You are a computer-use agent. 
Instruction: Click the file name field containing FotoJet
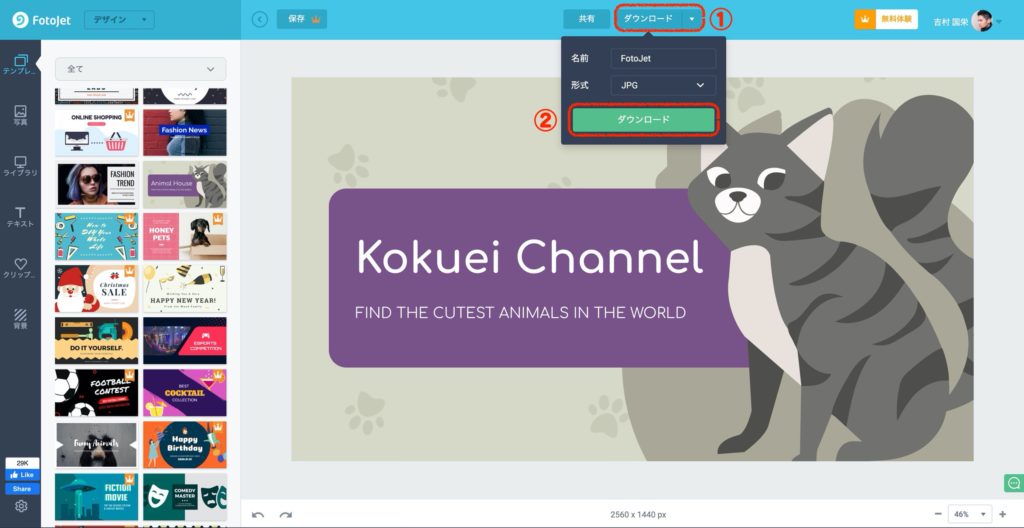663,59
